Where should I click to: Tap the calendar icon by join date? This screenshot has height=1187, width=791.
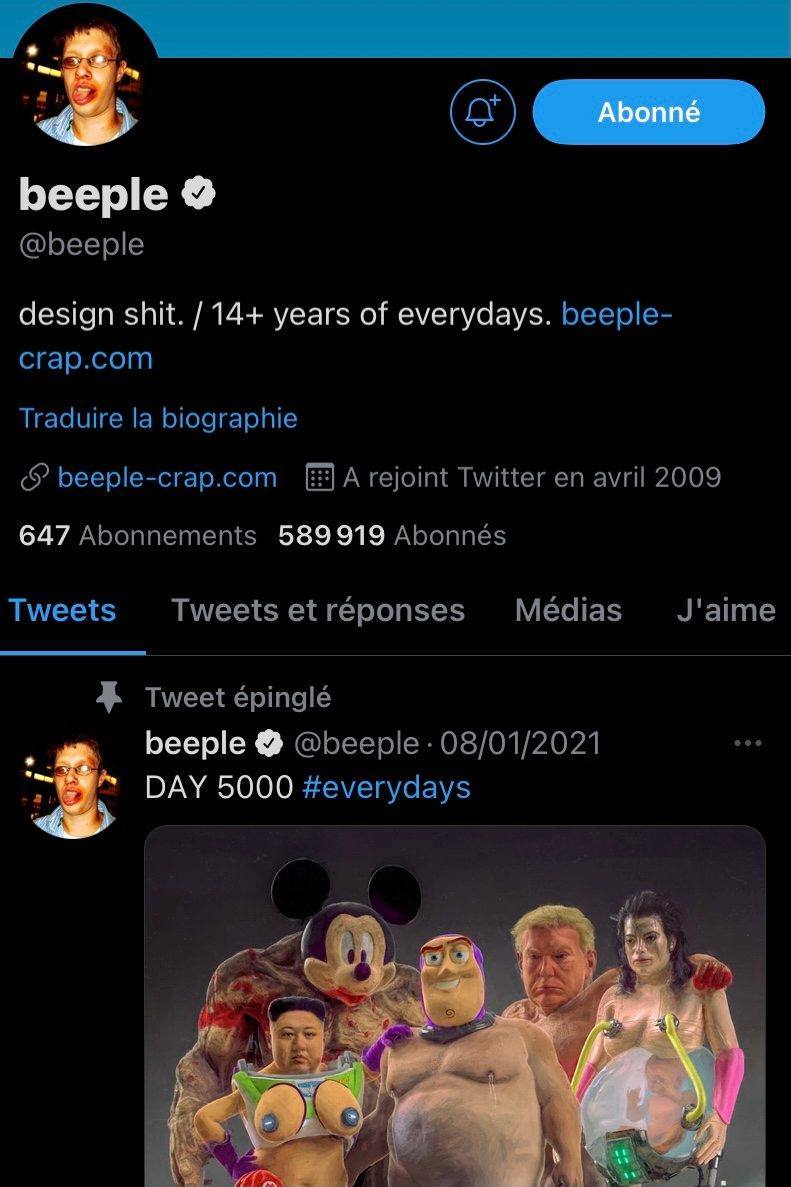coord(319,477)
